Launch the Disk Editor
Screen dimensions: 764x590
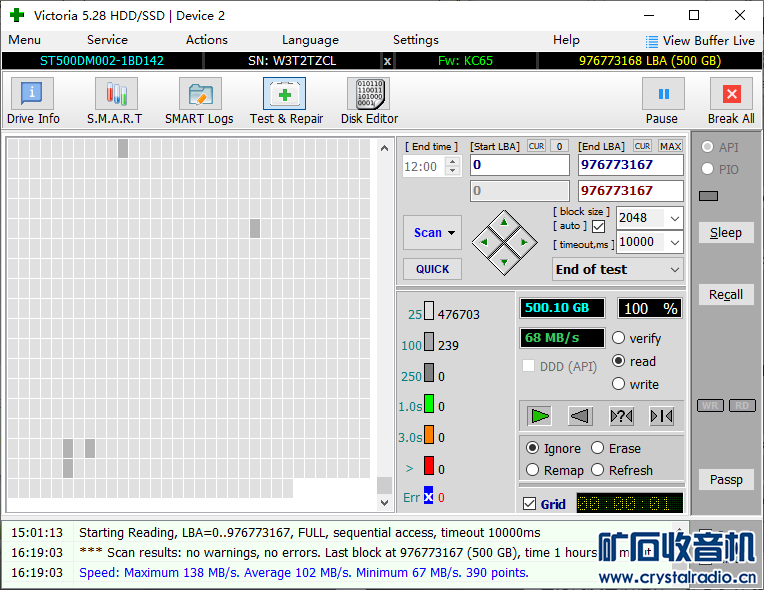click(369, 102)
